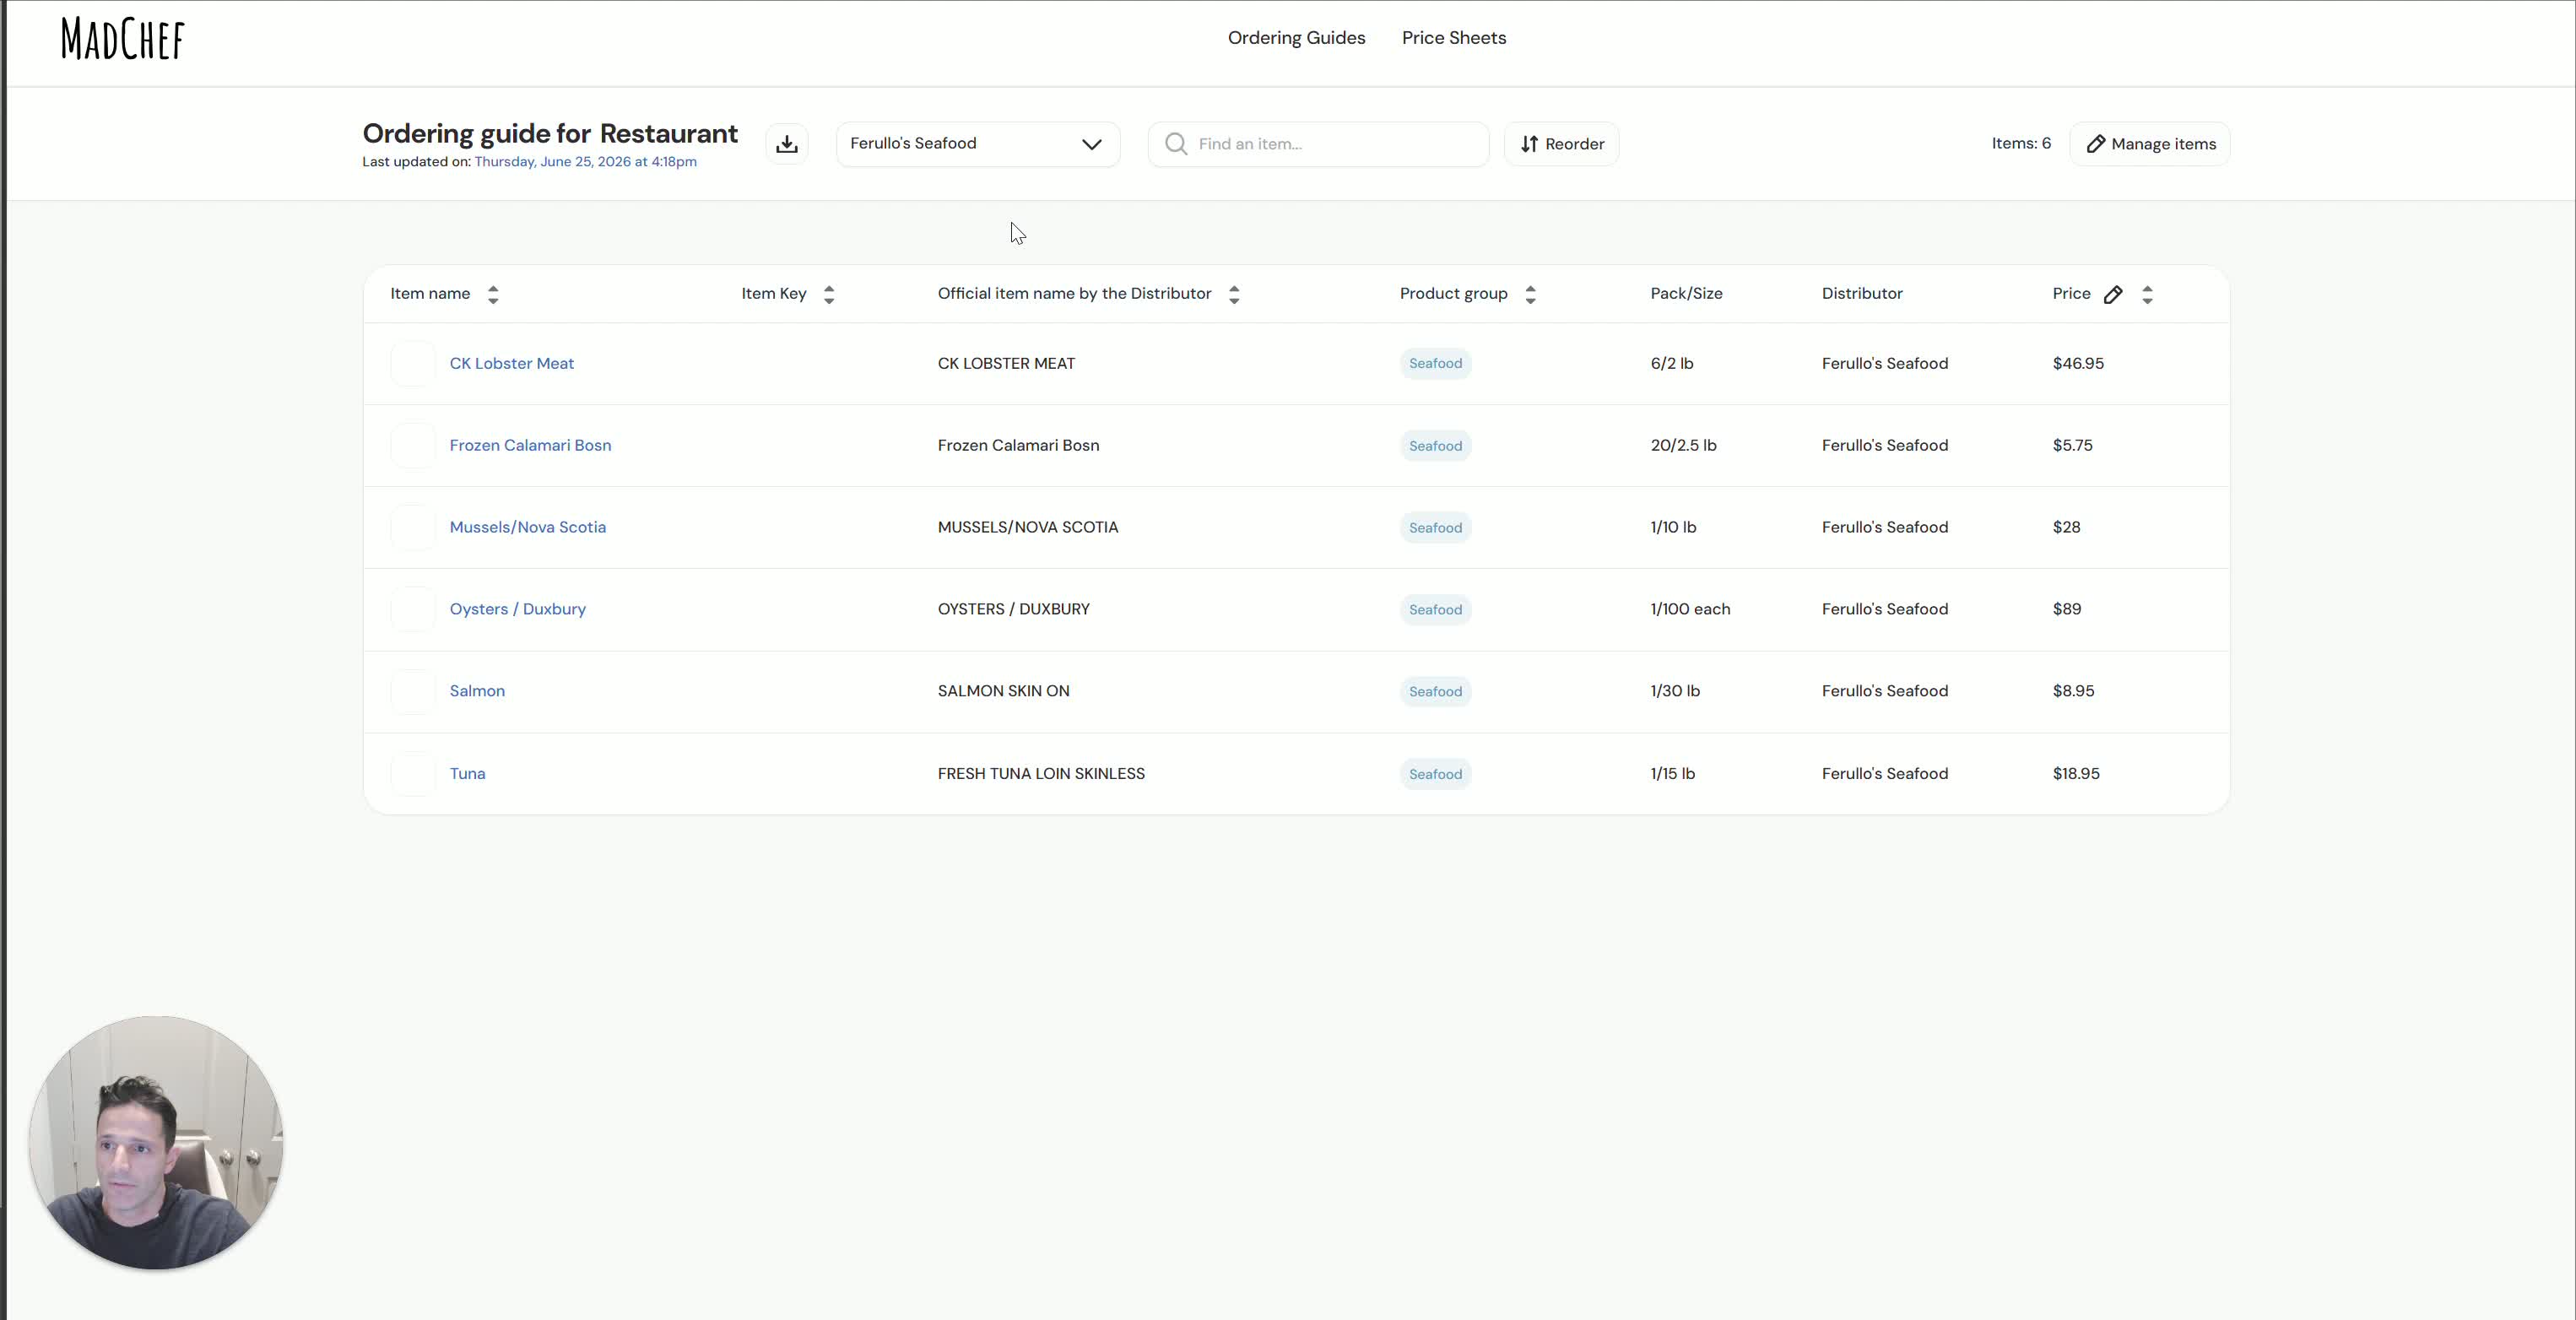
Task: Click the Pack/Size column header
Action: click(x=1686, y=294)
